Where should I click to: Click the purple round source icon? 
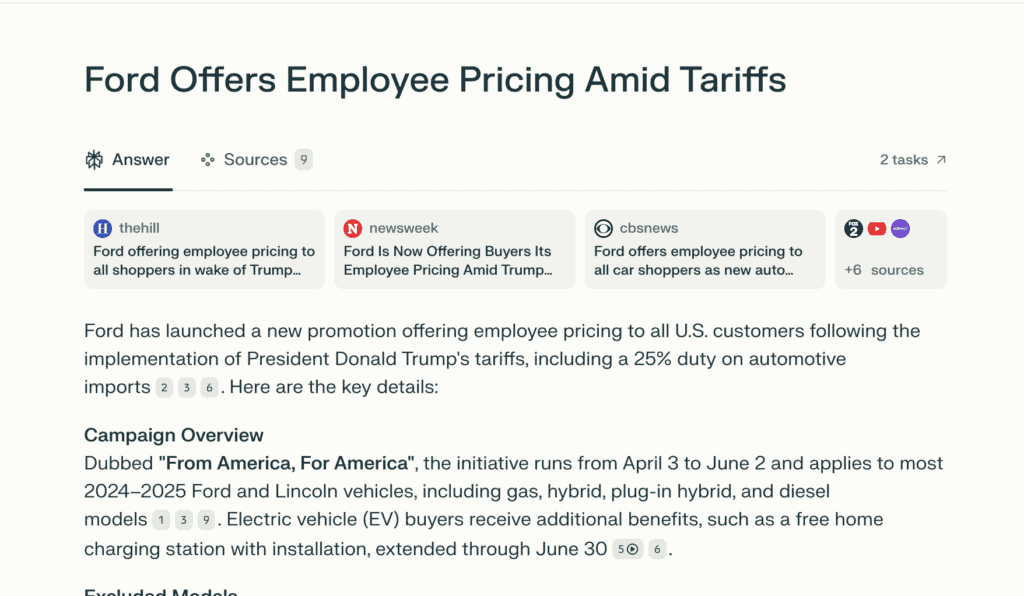900,228
